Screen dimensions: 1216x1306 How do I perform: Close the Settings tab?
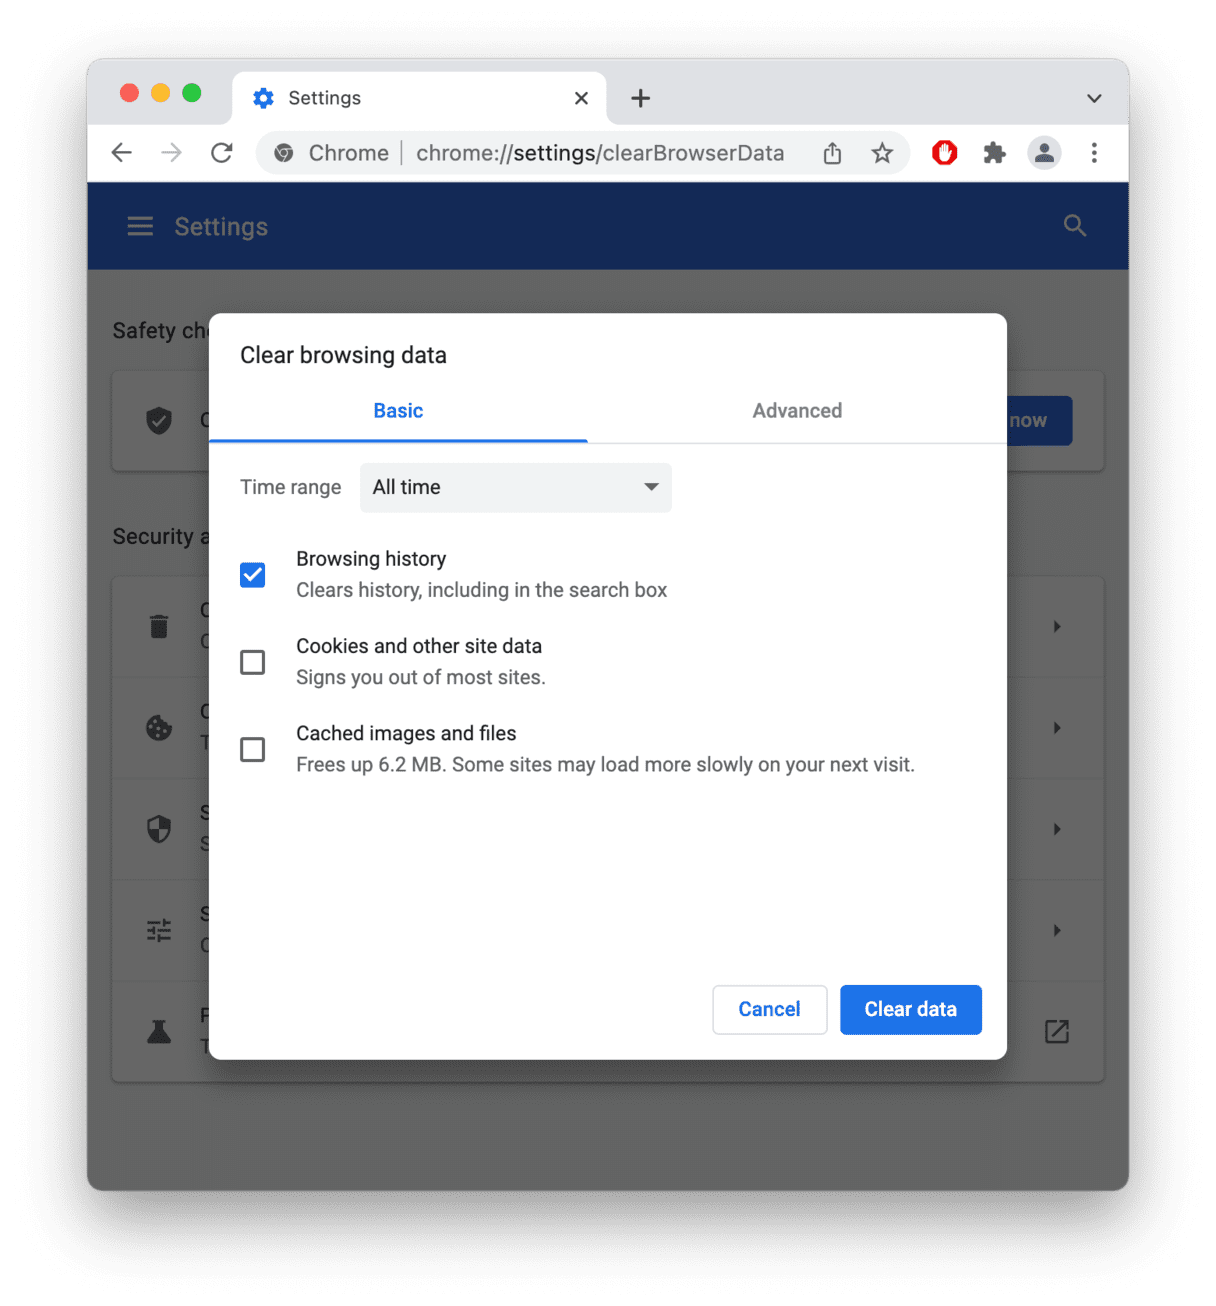pyautogui.click(x=581, y=98)
